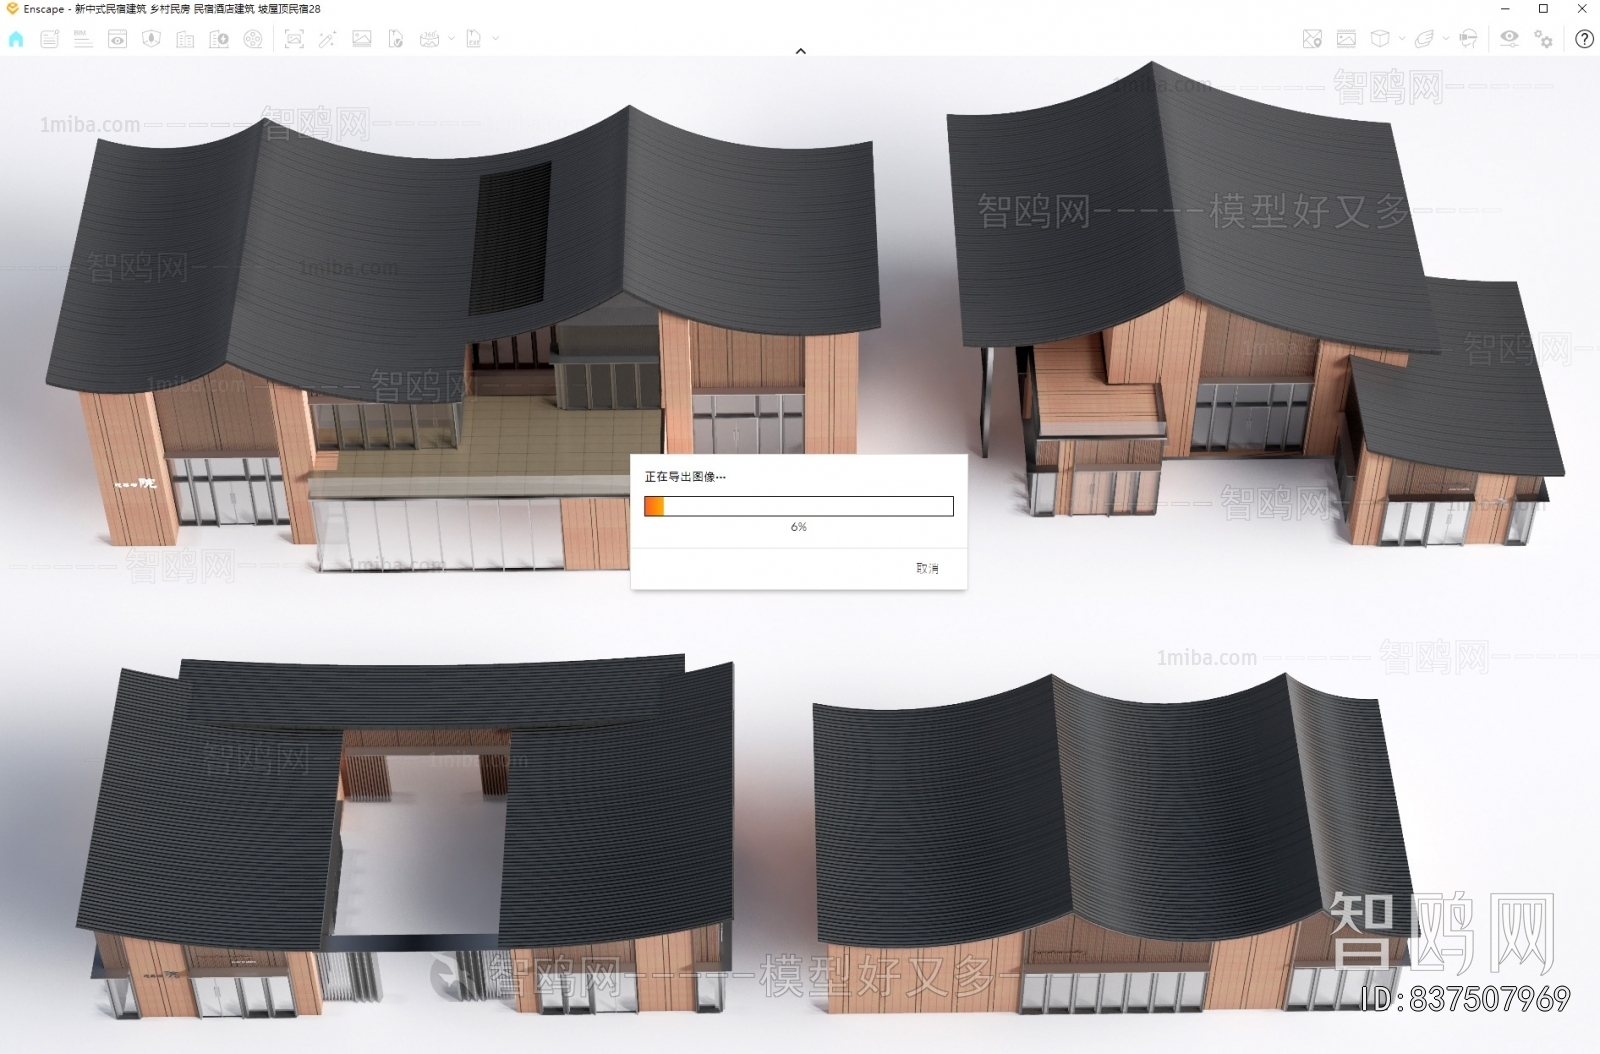Image resolution: width=1600 pixels, height=1054 pixels.
Task: Cancel the image export with 取消
Action: pos(926,567)
